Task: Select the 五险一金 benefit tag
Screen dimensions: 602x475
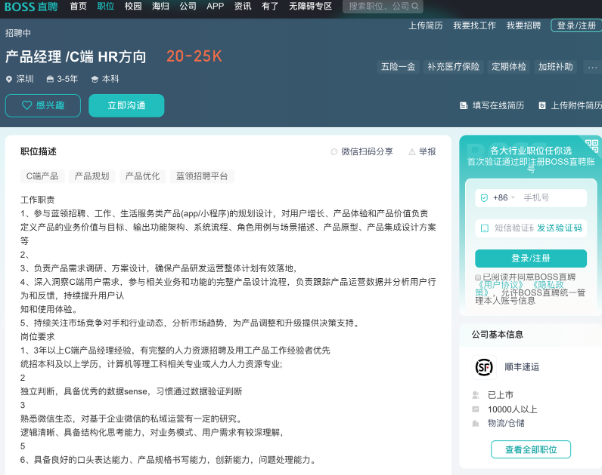Action: 398,67
